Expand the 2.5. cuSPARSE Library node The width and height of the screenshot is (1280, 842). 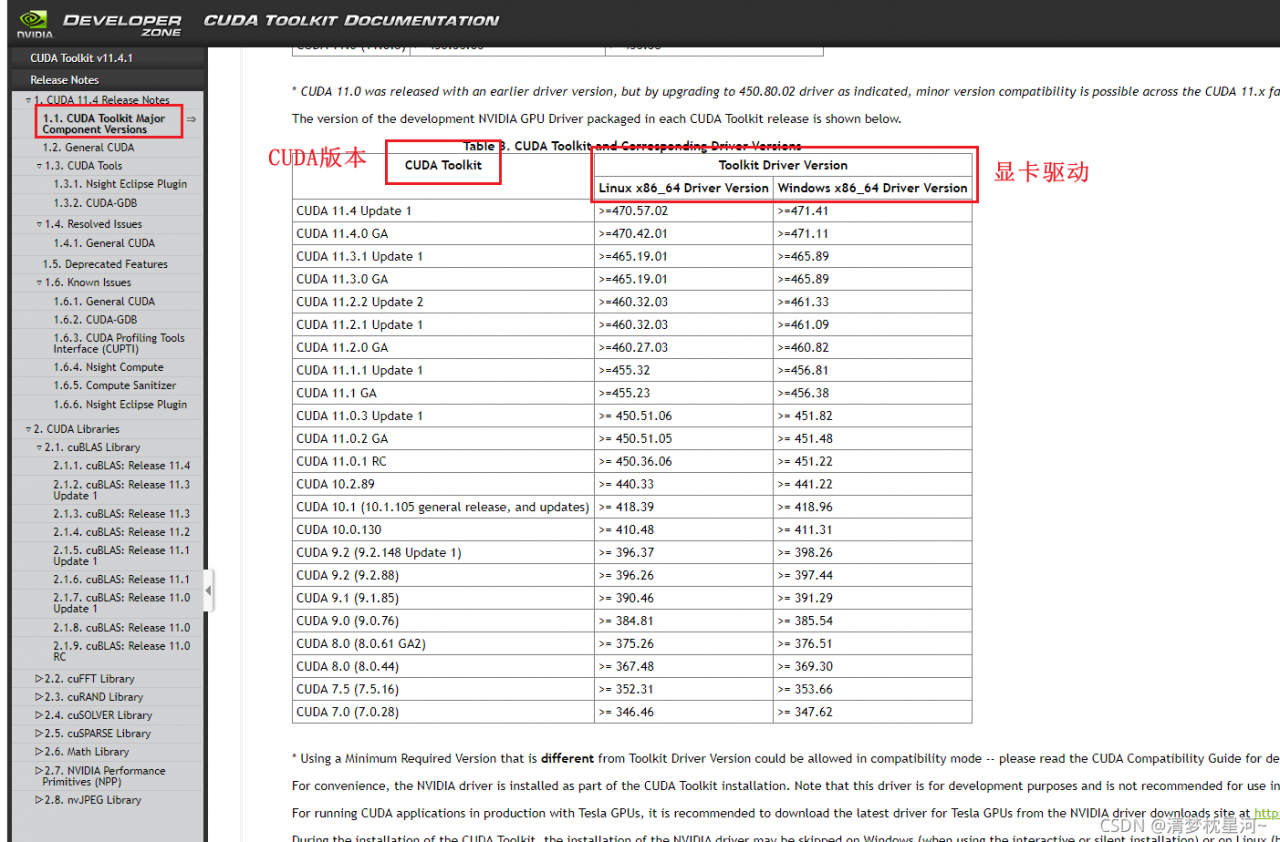40,733
